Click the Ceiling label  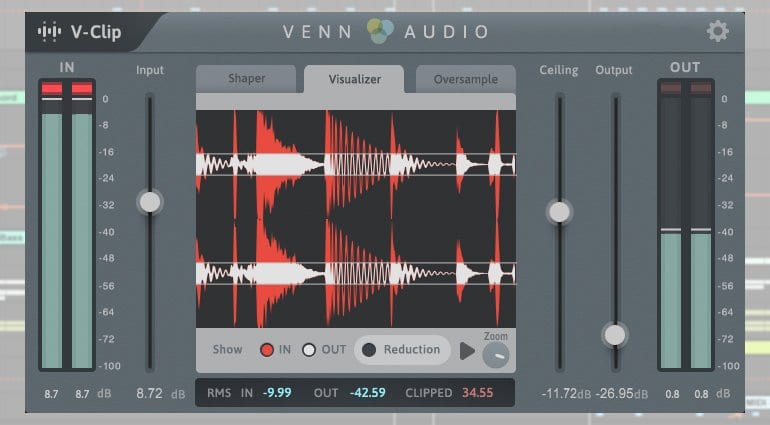[x=559, y=70]
